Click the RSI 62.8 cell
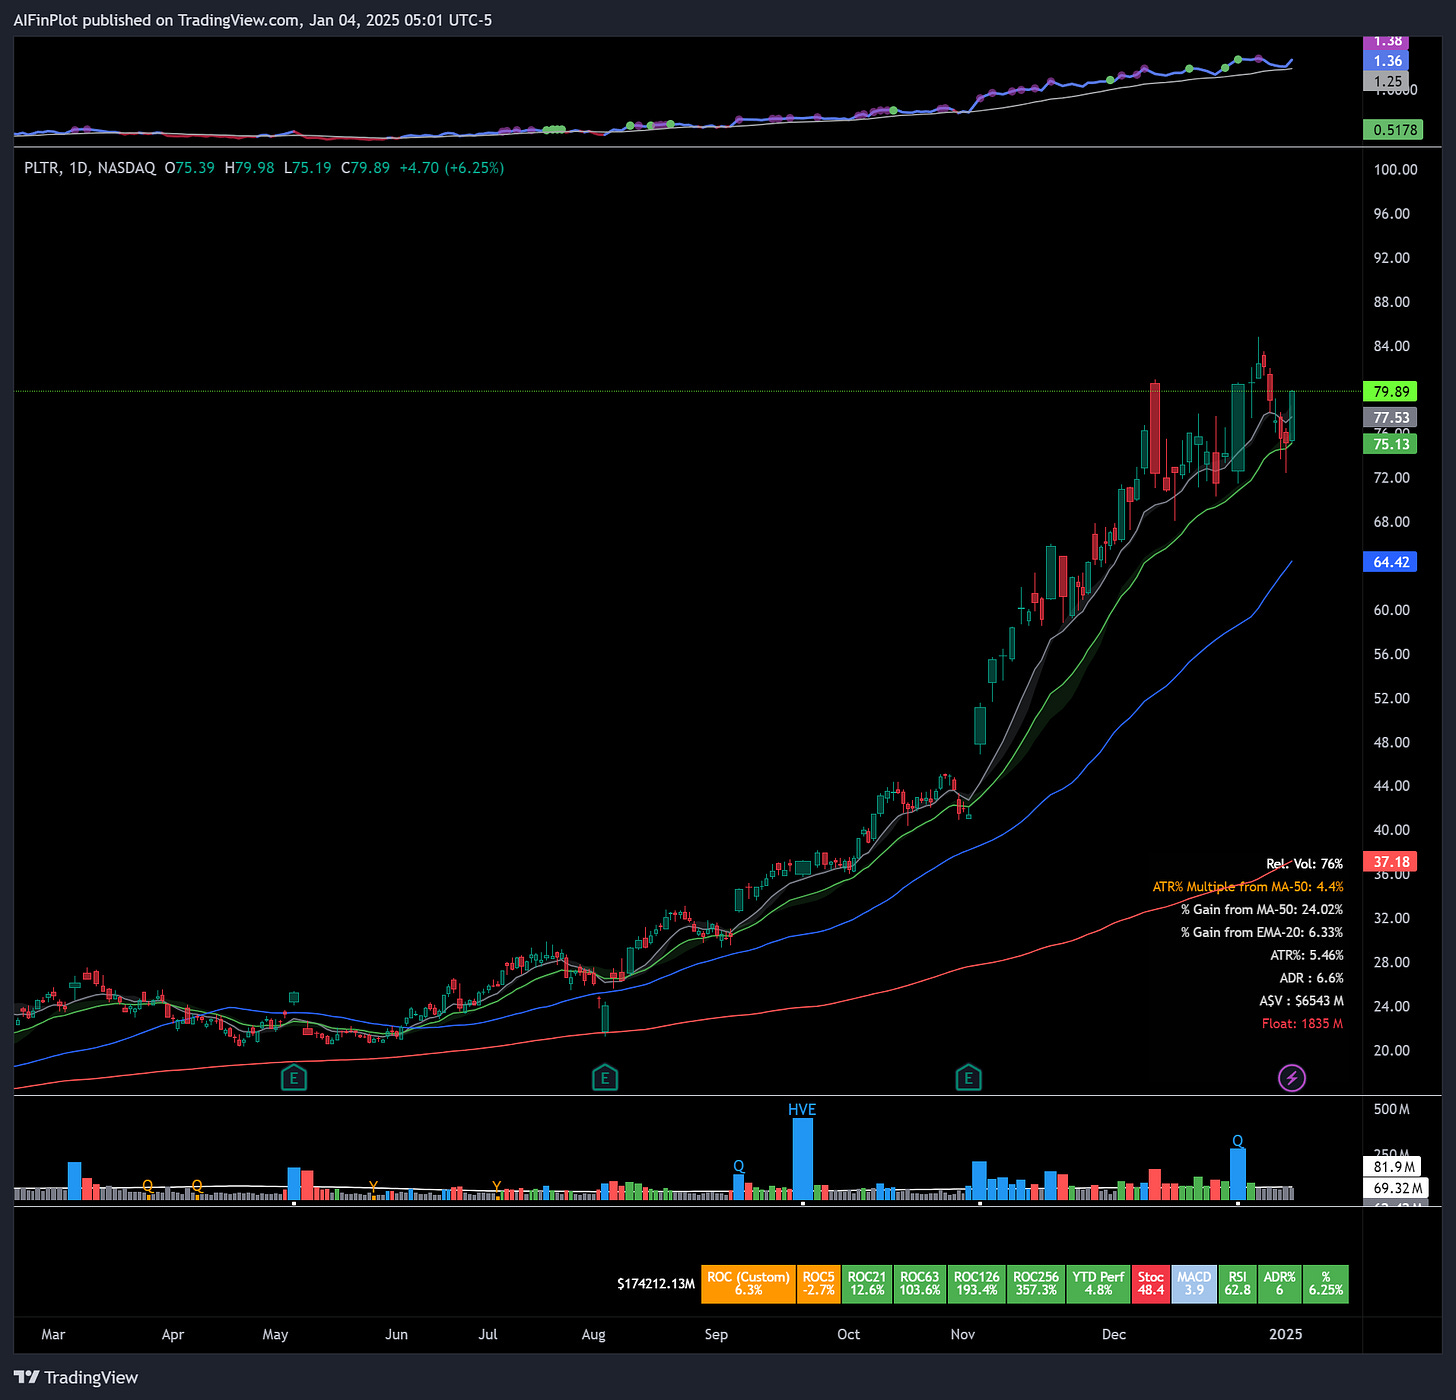1456x1400 pixels. click(x=1237, y=1284)
